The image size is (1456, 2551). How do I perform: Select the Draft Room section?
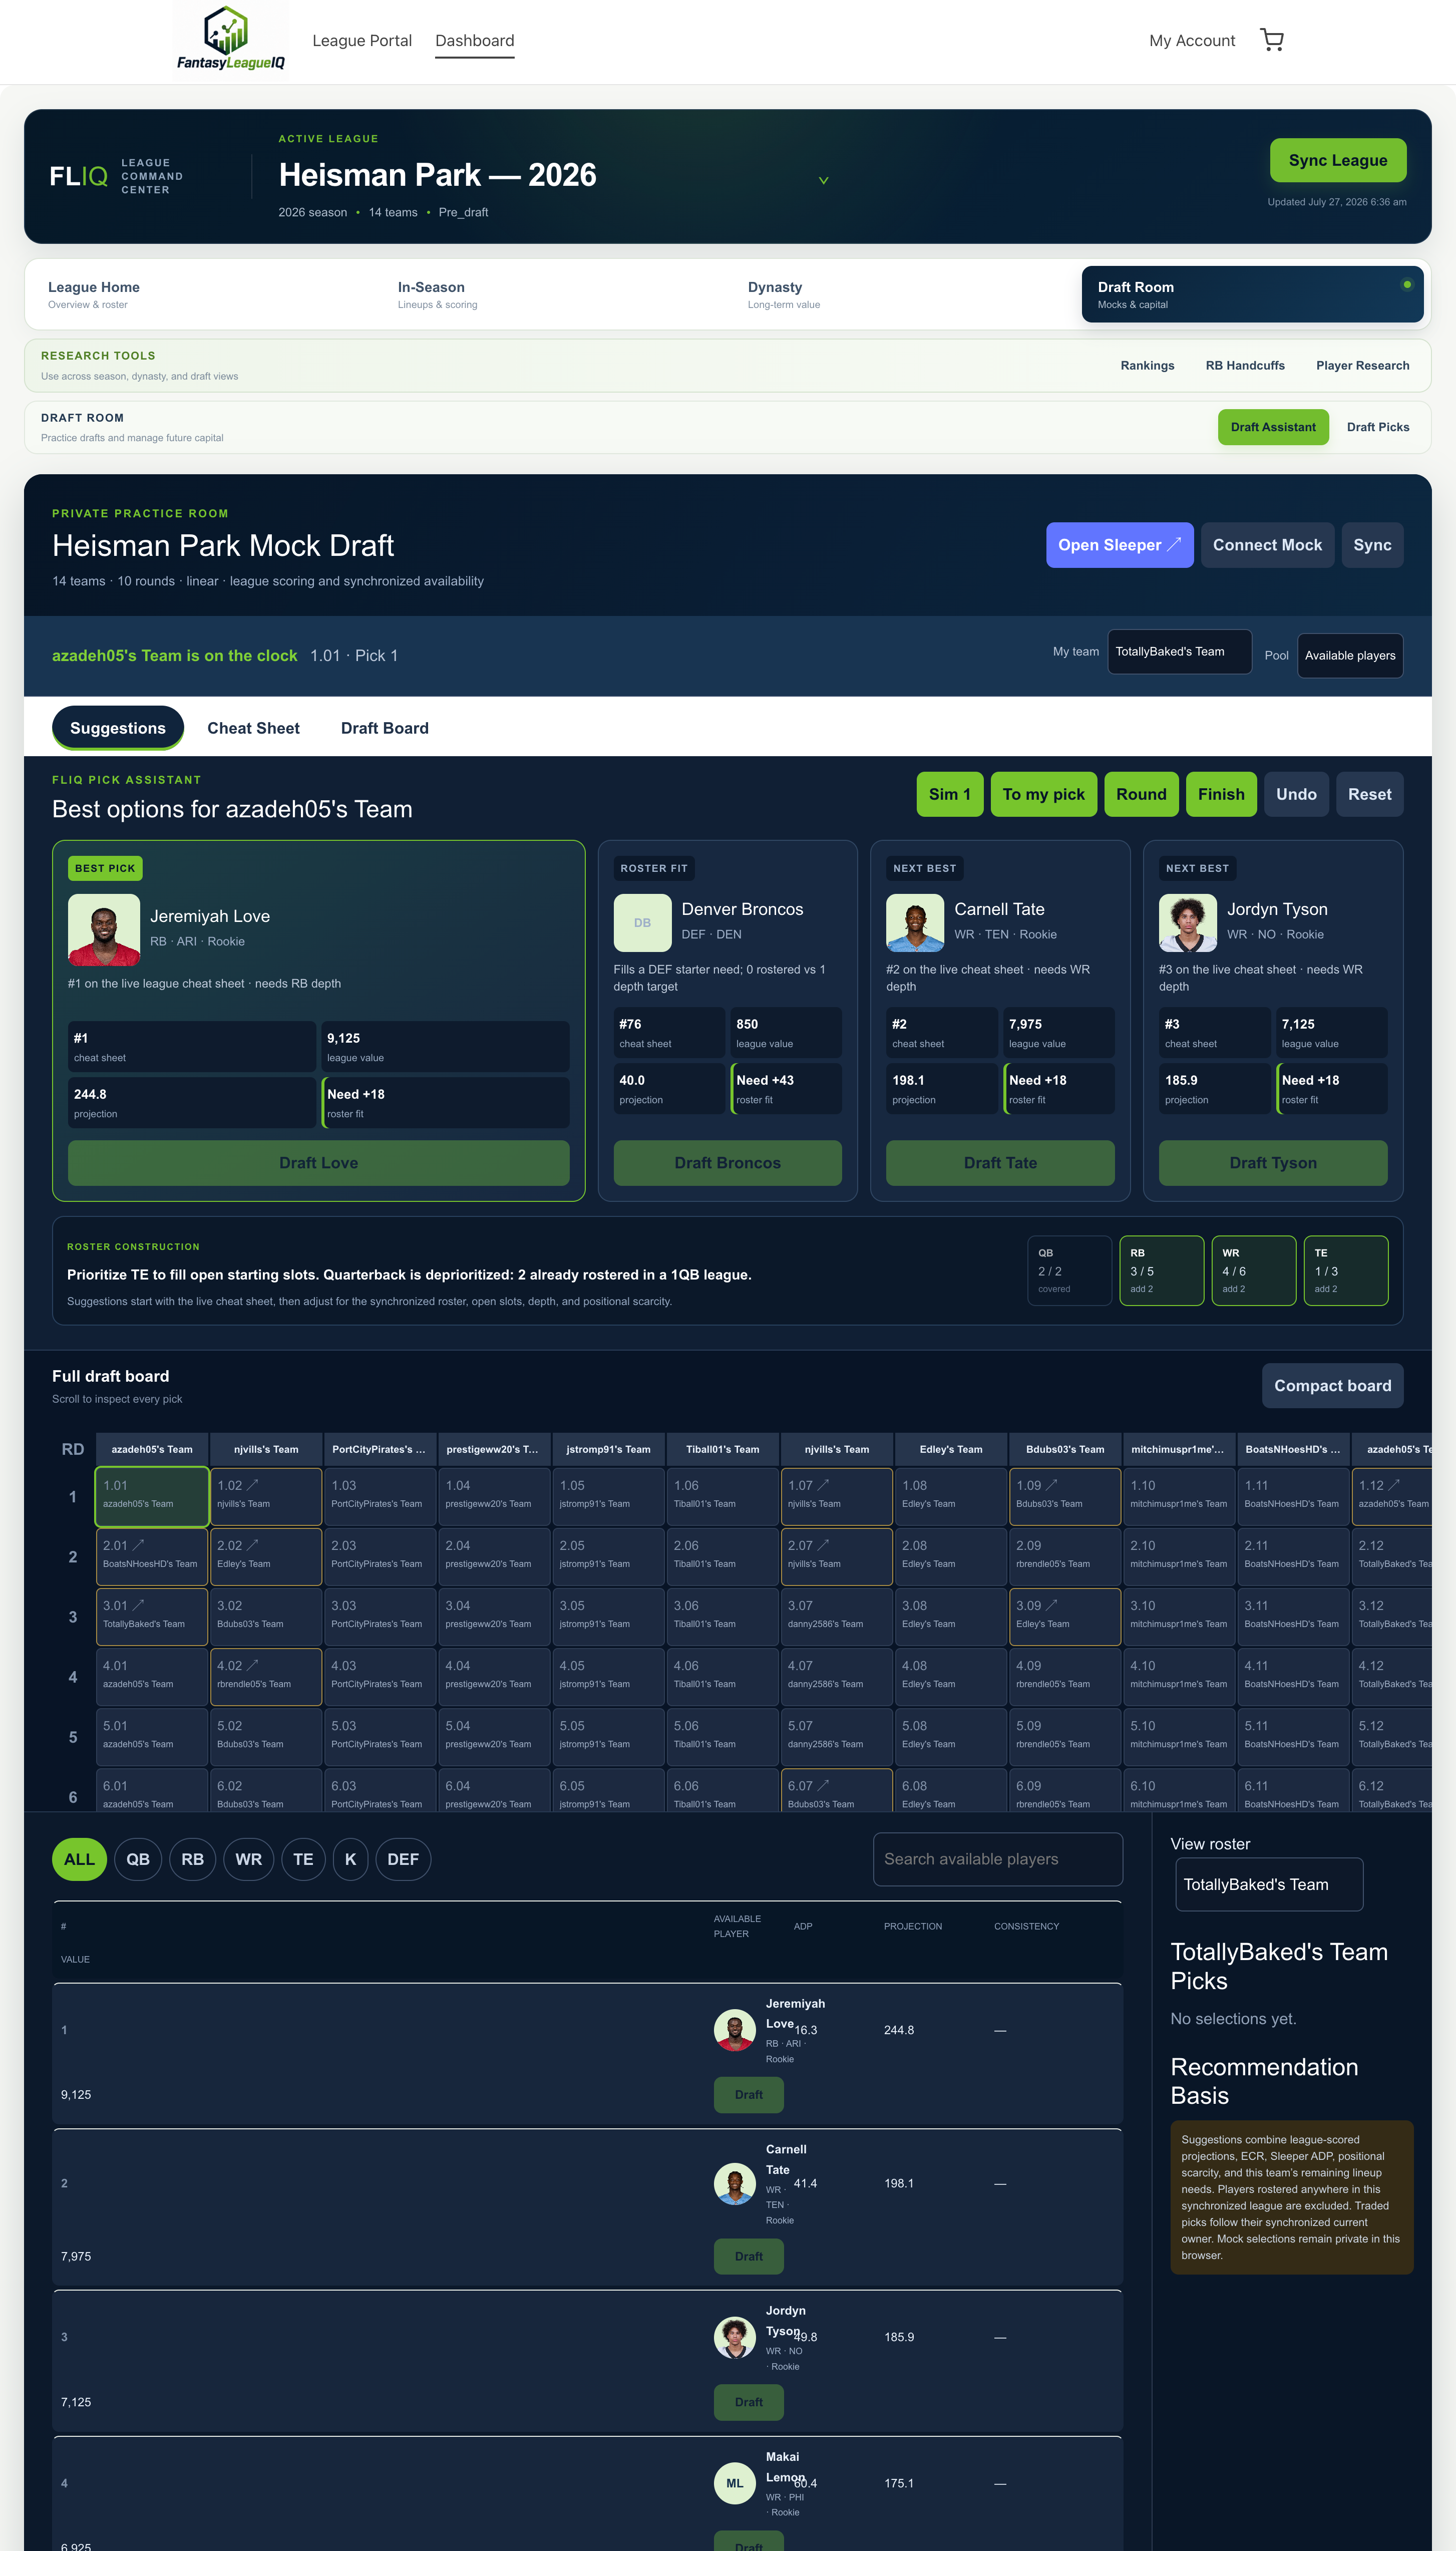coord(1252,295)
